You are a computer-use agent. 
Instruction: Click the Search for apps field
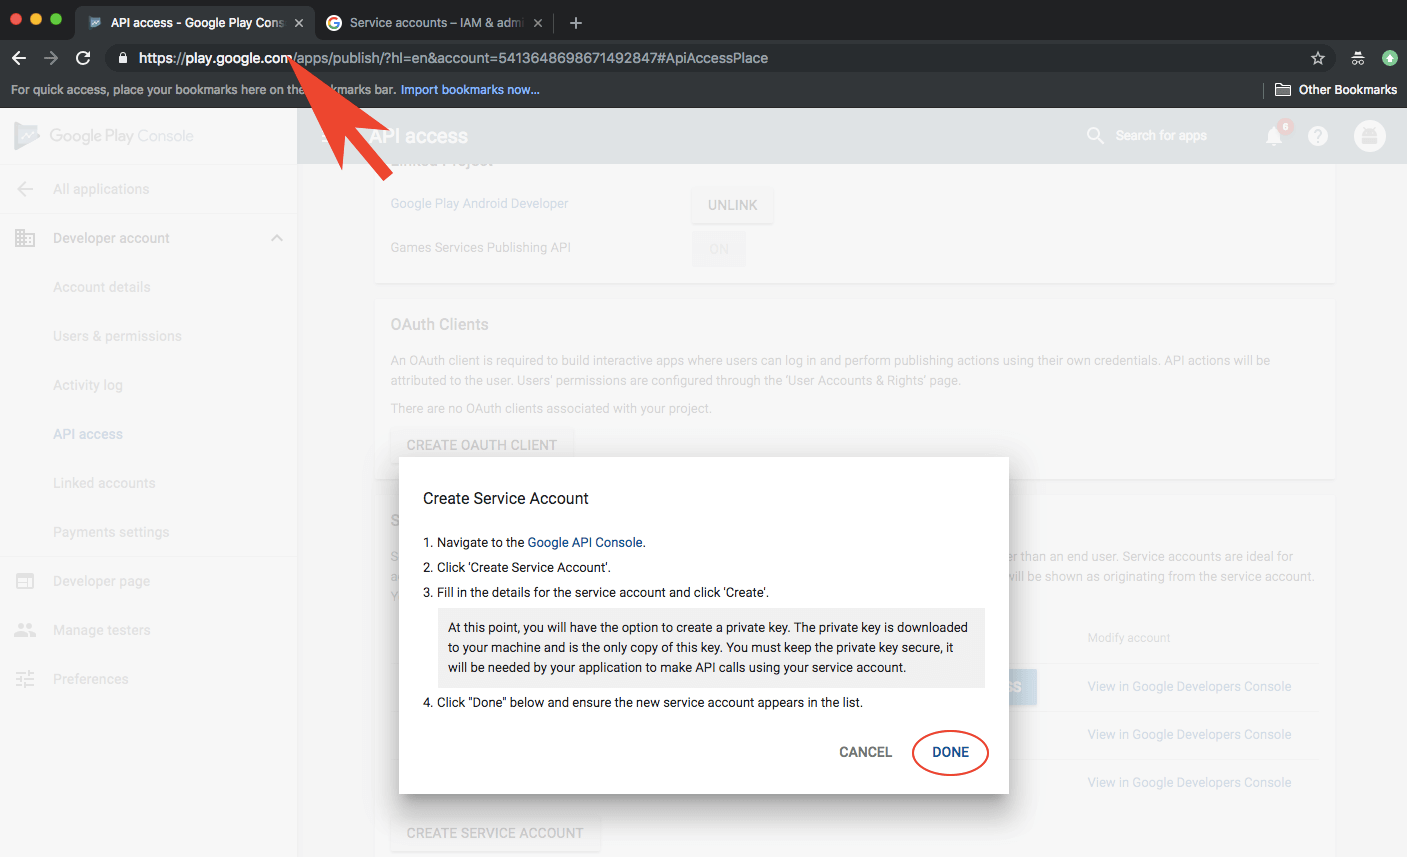pyautogui.click(x=1161, y=136)
